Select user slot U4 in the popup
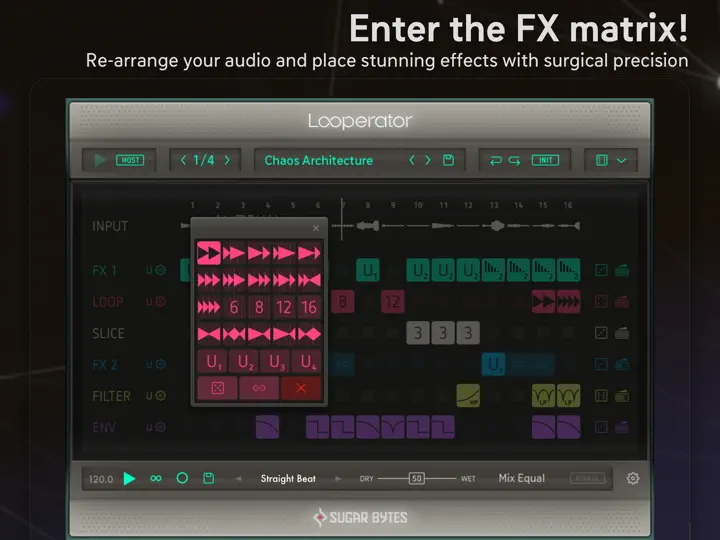This screenshot has height=540, width=720. pyautogui.click(x=308, y=362)
